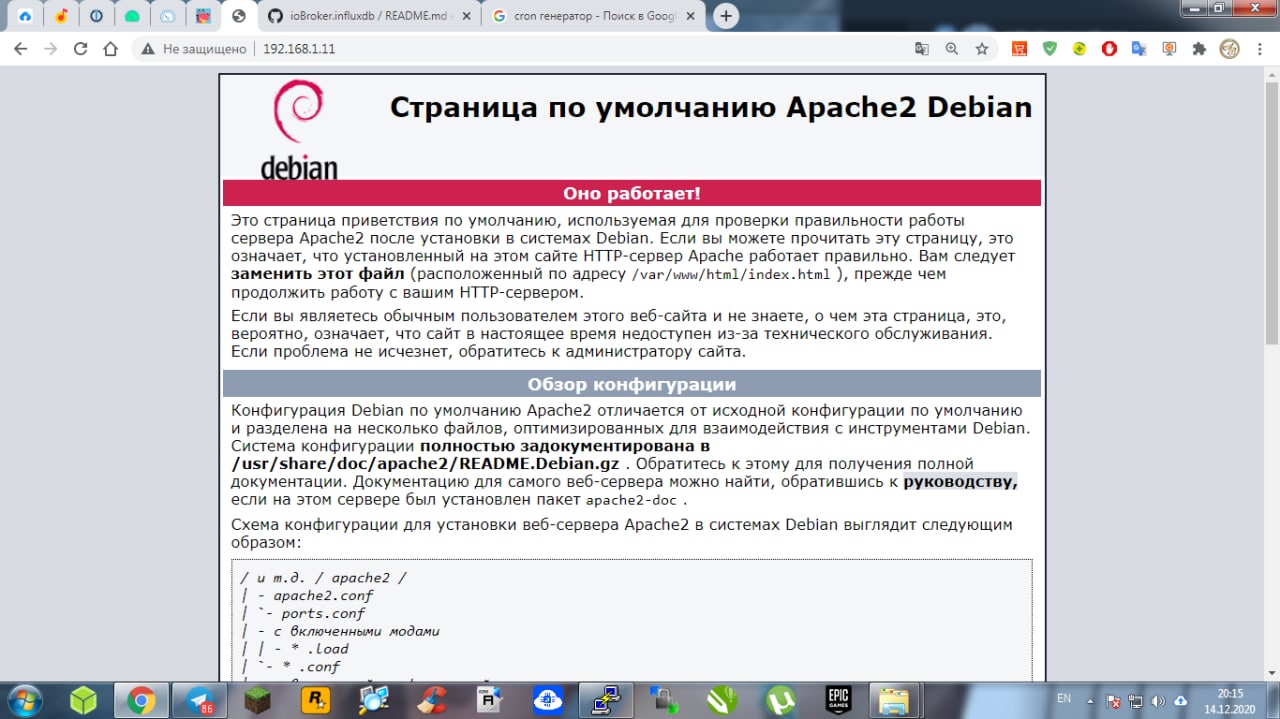Open the Windows Start button
Viewport: 1280px width, 719px height.
[x=23, y=700]
